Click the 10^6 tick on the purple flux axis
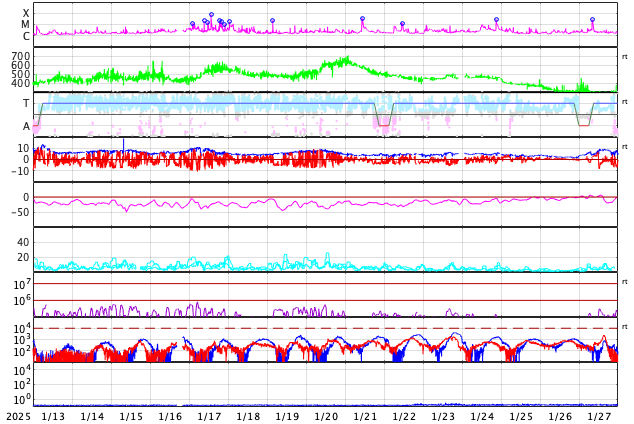634x424 pixels. tap(22, 300)
